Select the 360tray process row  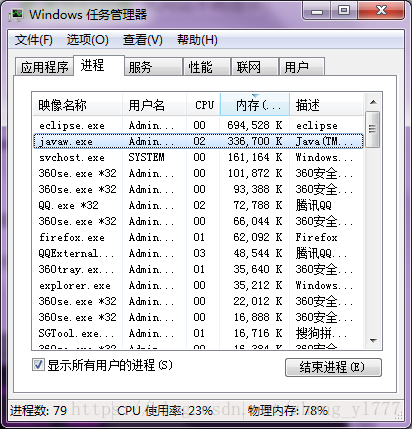198,269
